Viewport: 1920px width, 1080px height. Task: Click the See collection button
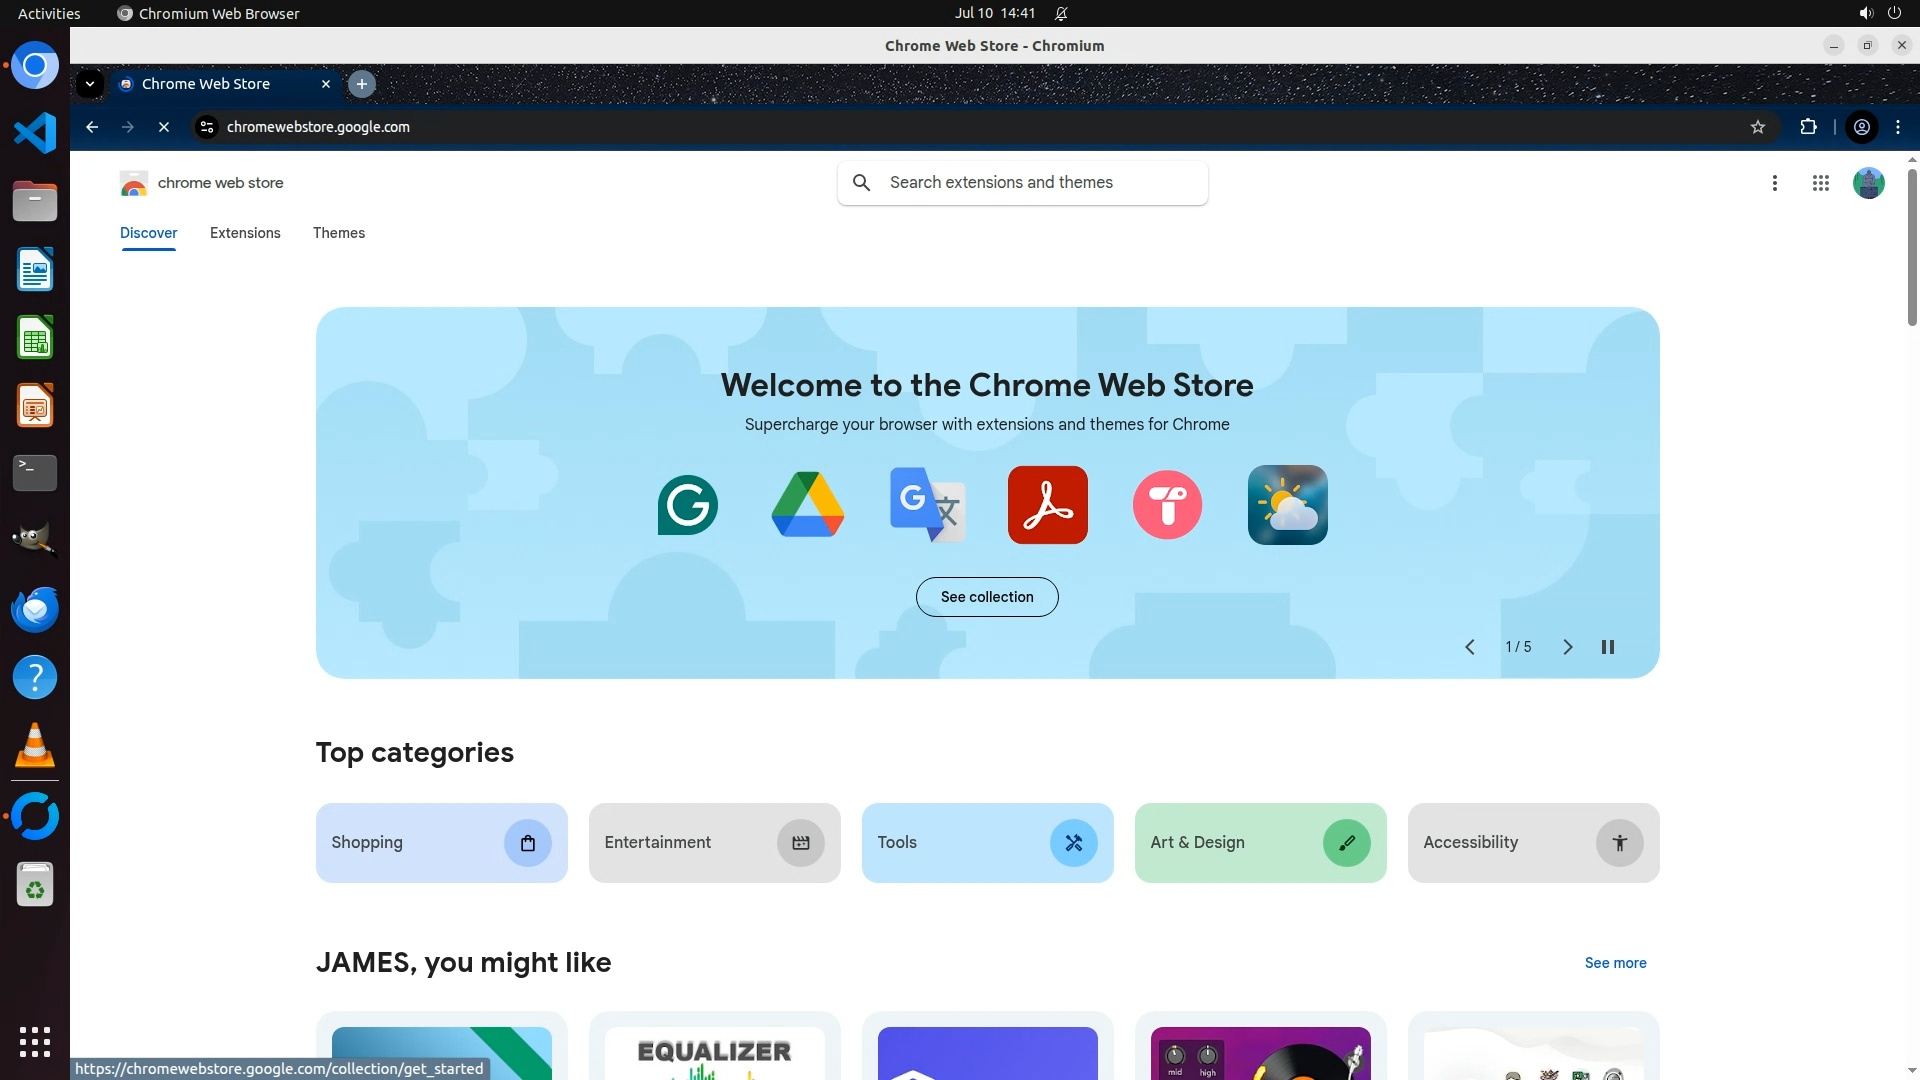pyautogui.click(x=986, y=597)
